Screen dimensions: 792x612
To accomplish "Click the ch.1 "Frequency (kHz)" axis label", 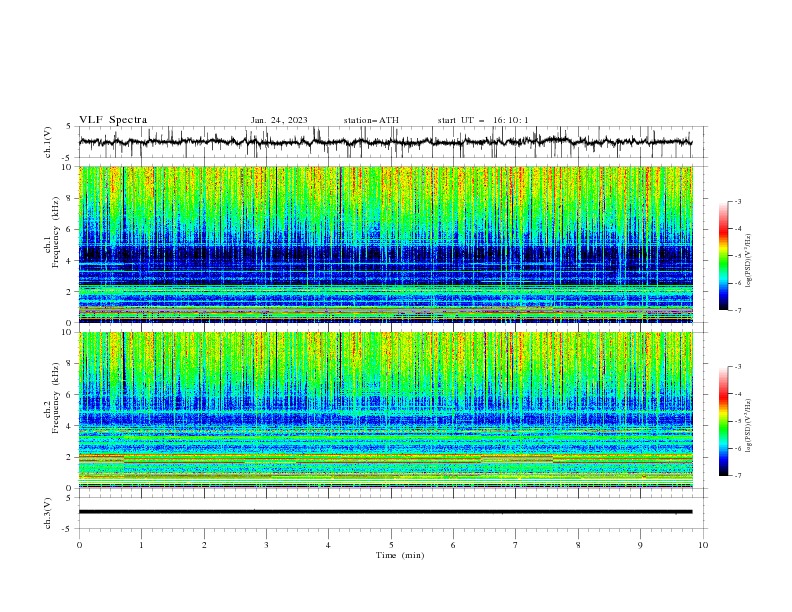I will (x=55, y=232).
